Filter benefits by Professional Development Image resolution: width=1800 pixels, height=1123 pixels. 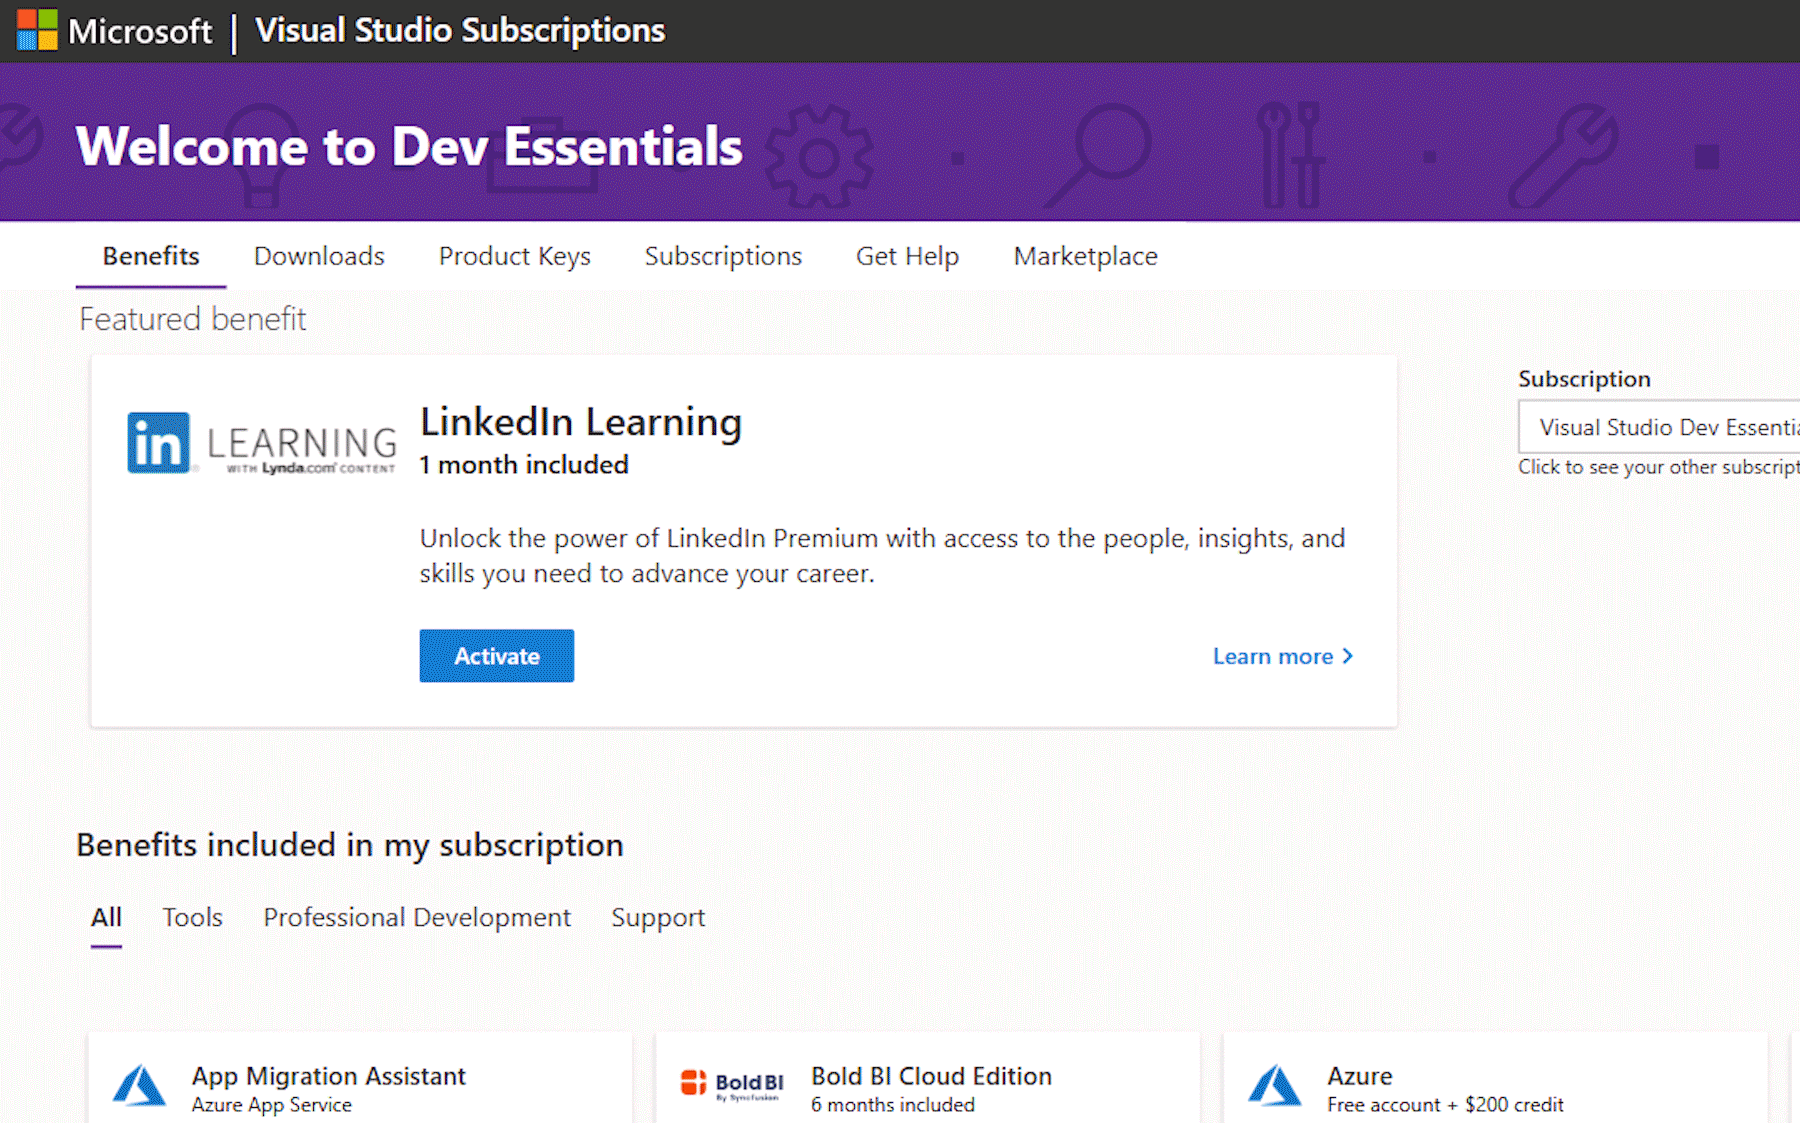tap(417, 917)
